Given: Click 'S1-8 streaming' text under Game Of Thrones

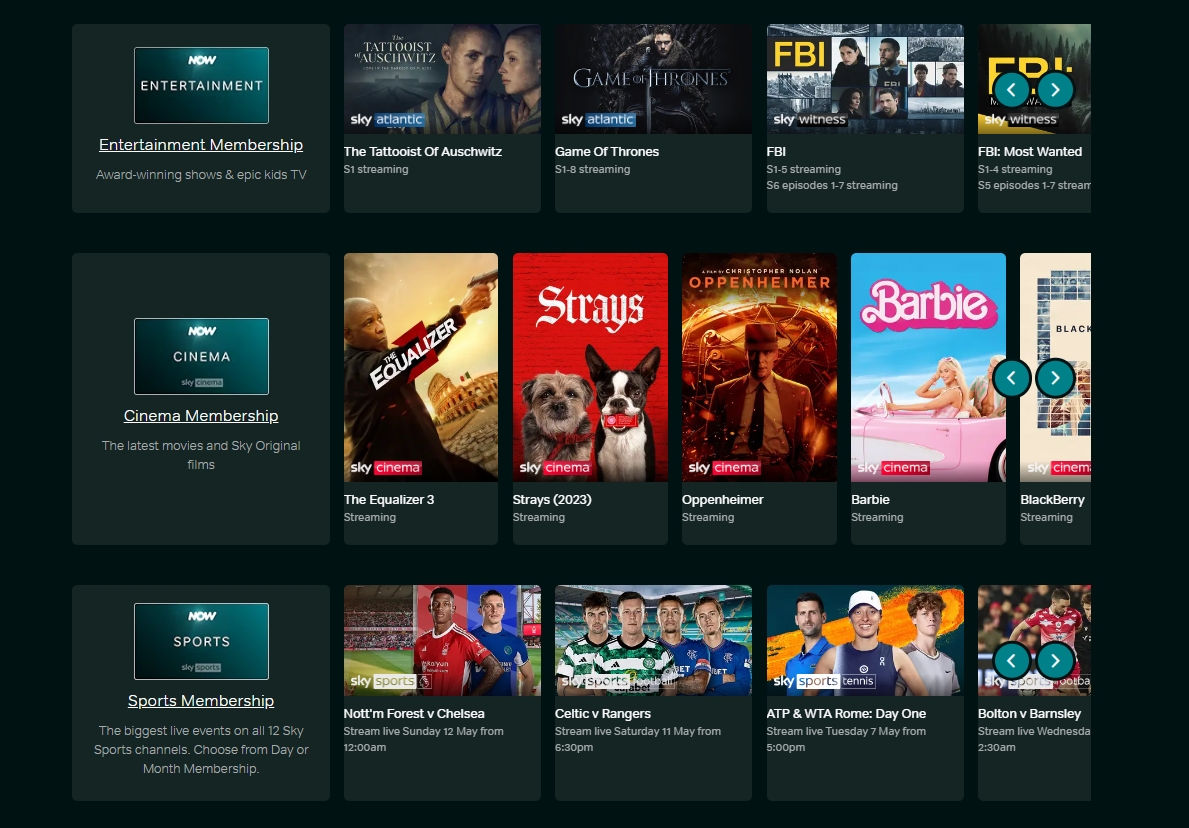Looking at the screenshot, I should pos(592,169).
